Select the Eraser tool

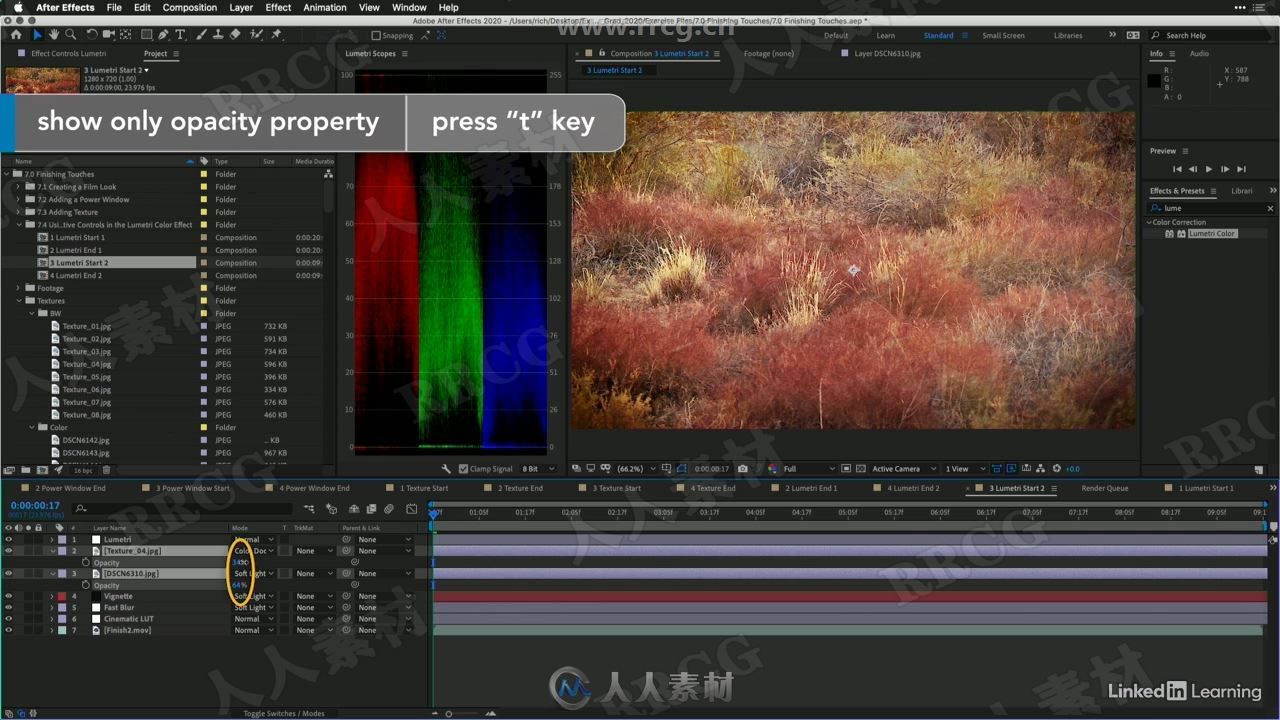235,34
